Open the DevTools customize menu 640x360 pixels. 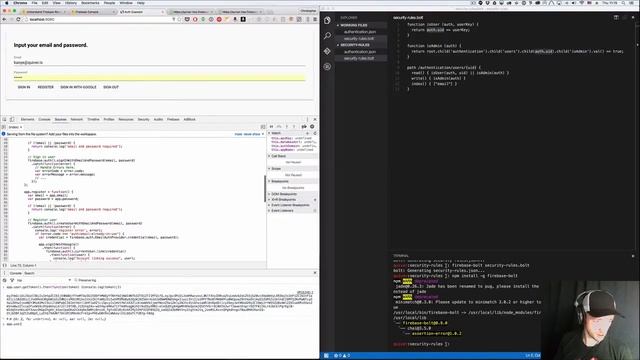(x=307, y=119)
